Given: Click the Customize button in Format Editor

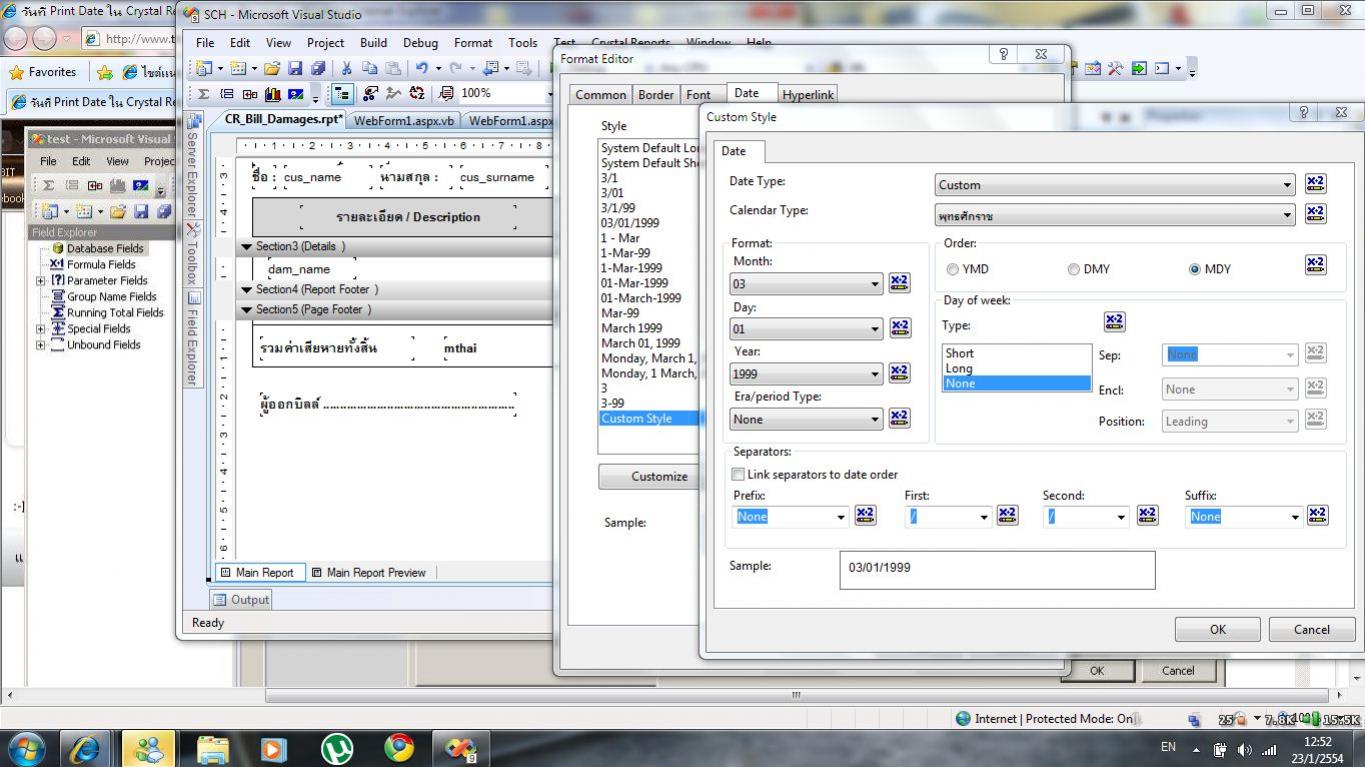Looking at the screenshot, I should pyautogui.click(x=659, y=476).
